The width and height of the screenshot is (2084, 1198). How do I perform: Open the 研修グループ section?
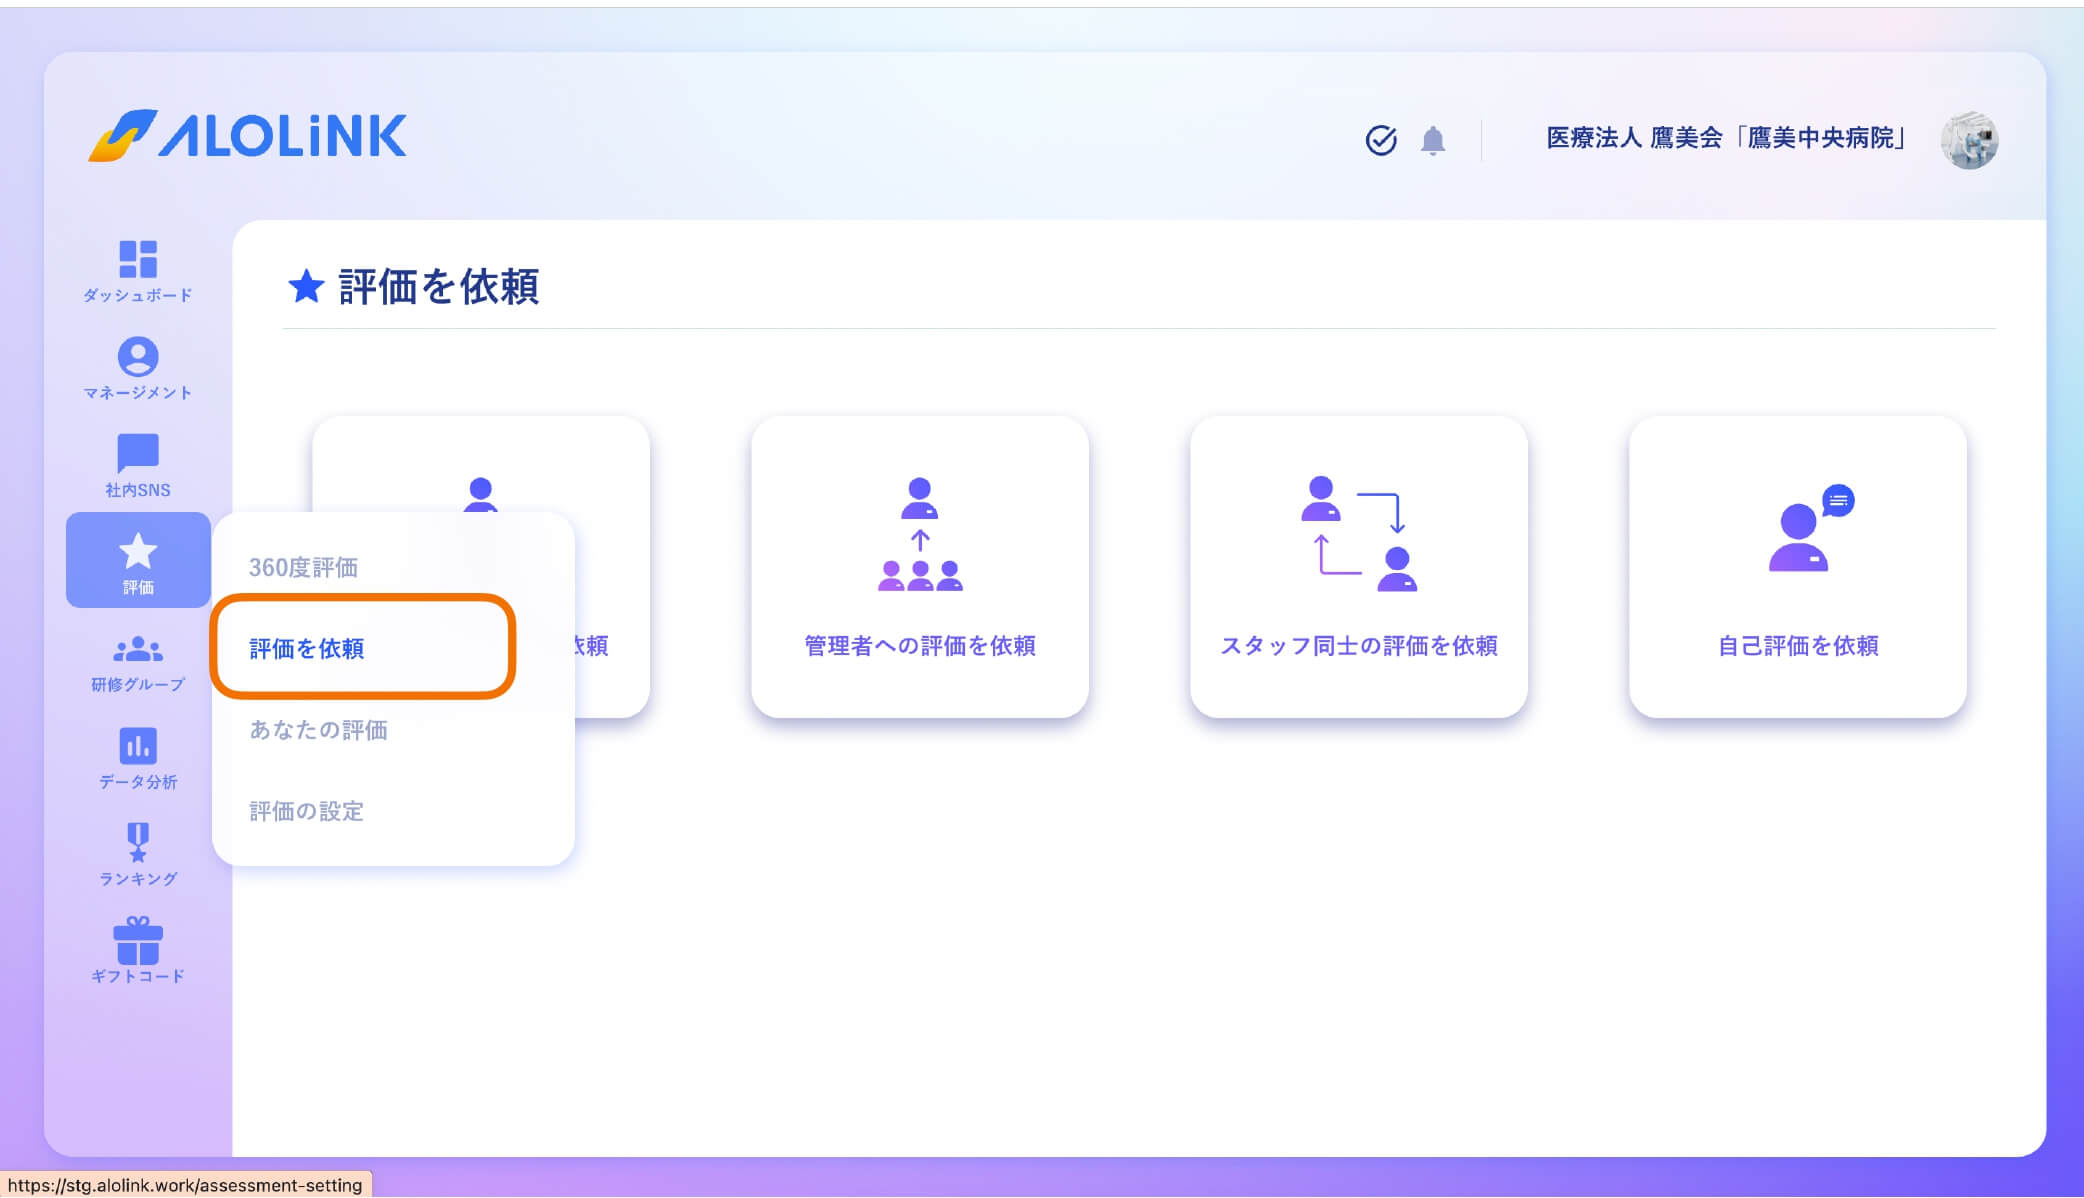pos(139,655)
